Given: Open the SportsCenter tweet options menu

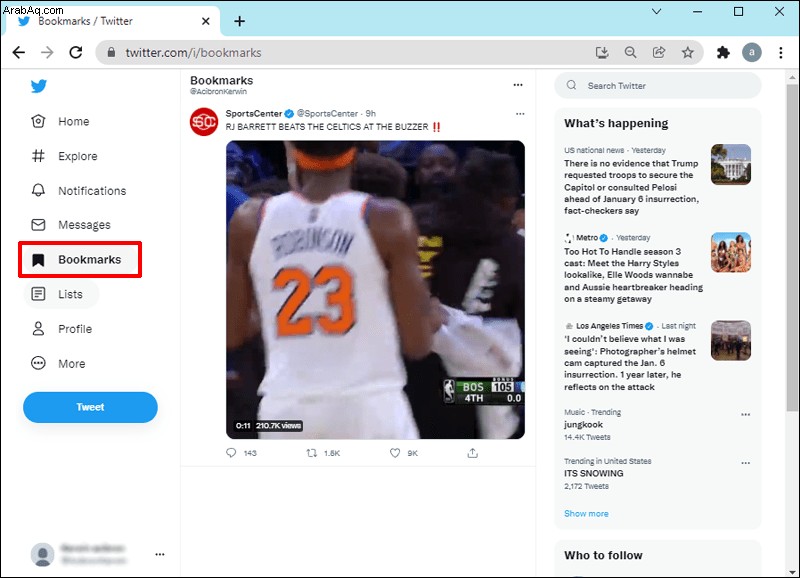Looking at the screenshot, I should point(520,114).
